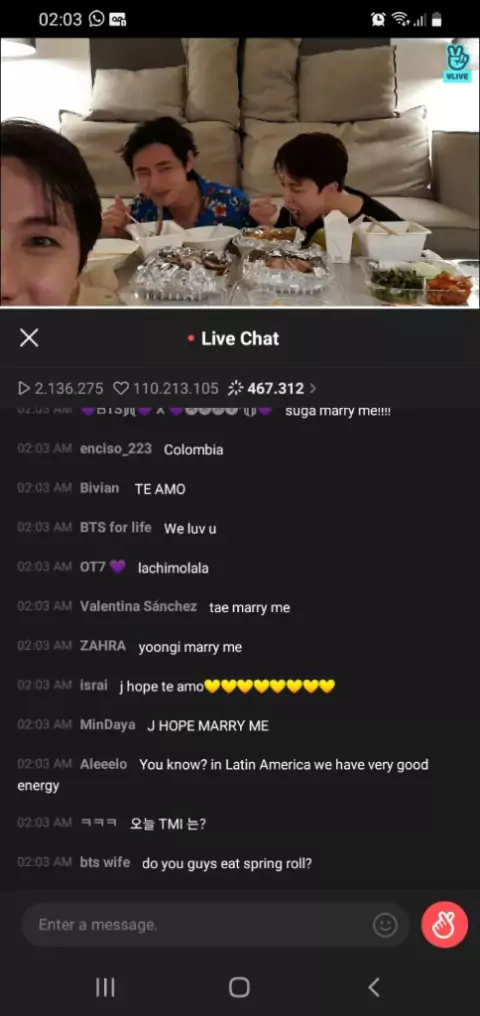Tap the live video stream area
Viewport: 480px width, 1016px height.
tap(240, 172)
